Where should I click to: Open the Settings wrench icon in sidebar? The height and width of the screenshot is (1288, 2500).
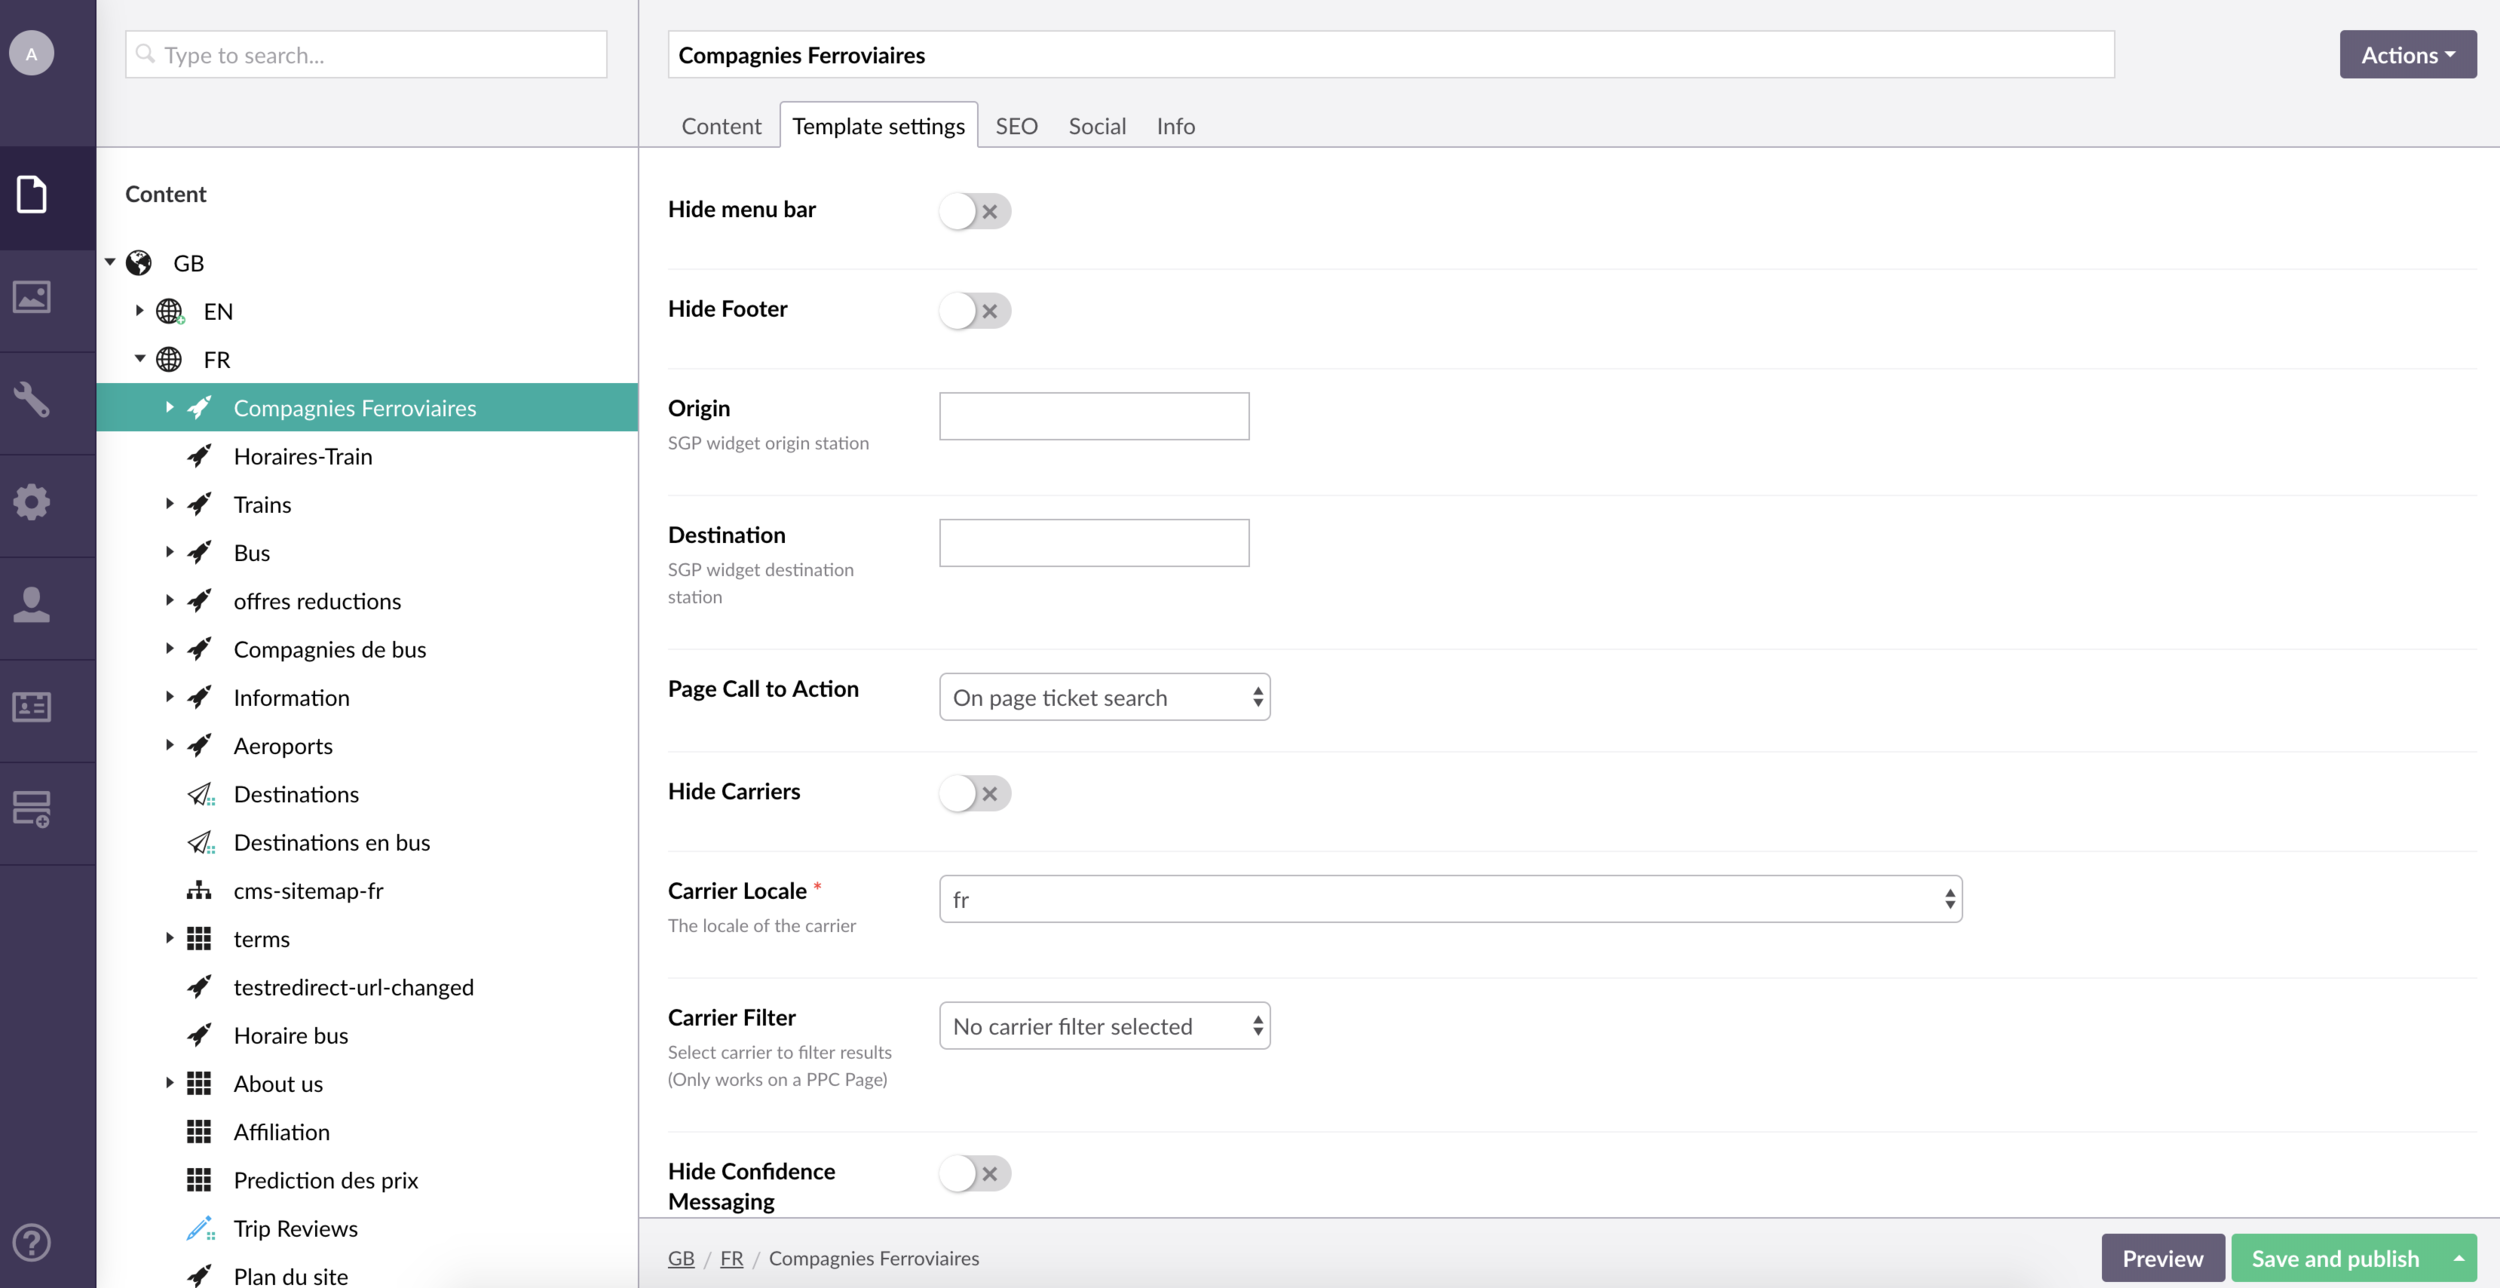[x=32, y=400]
